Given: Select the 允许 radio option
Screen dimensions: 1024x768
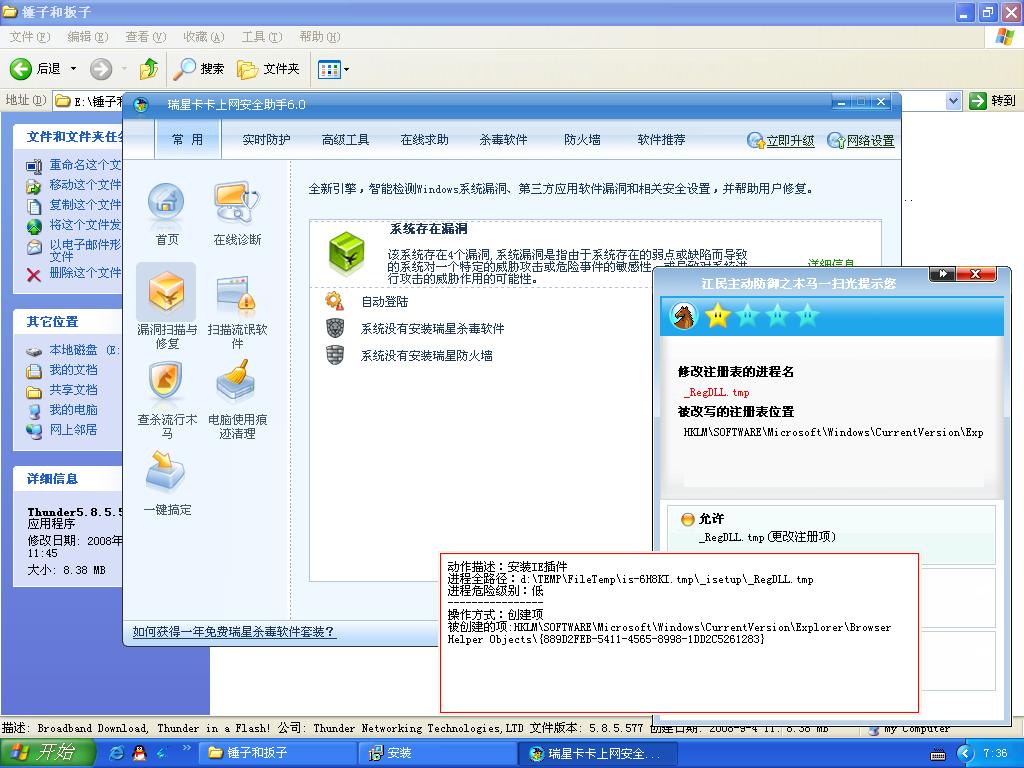Looking at the screenshot, I should point(688,519).
